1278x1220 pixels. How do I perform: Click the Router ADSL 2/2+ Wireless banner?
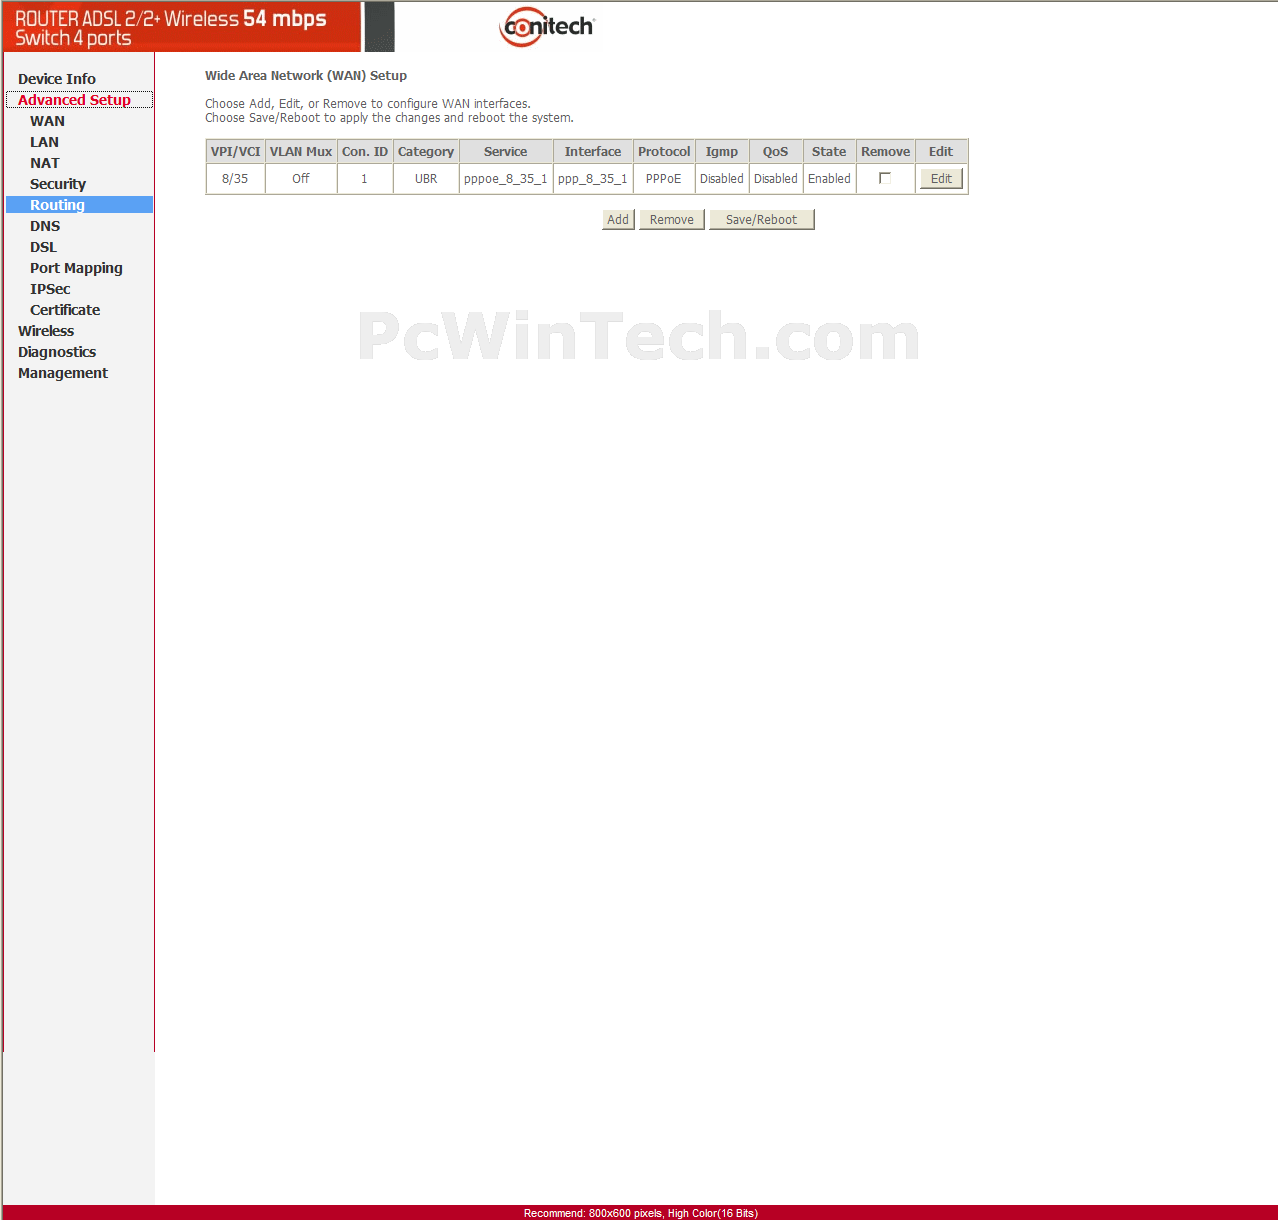pos(181,27)
